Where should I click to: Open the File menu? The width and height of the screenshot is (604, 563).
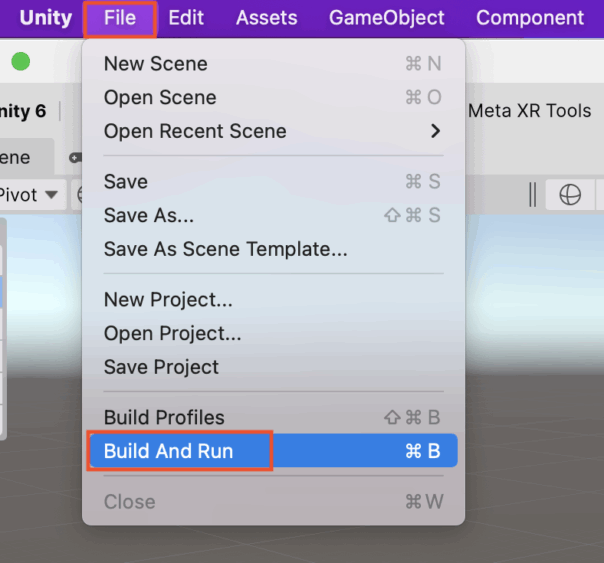(x=120, y=18)
